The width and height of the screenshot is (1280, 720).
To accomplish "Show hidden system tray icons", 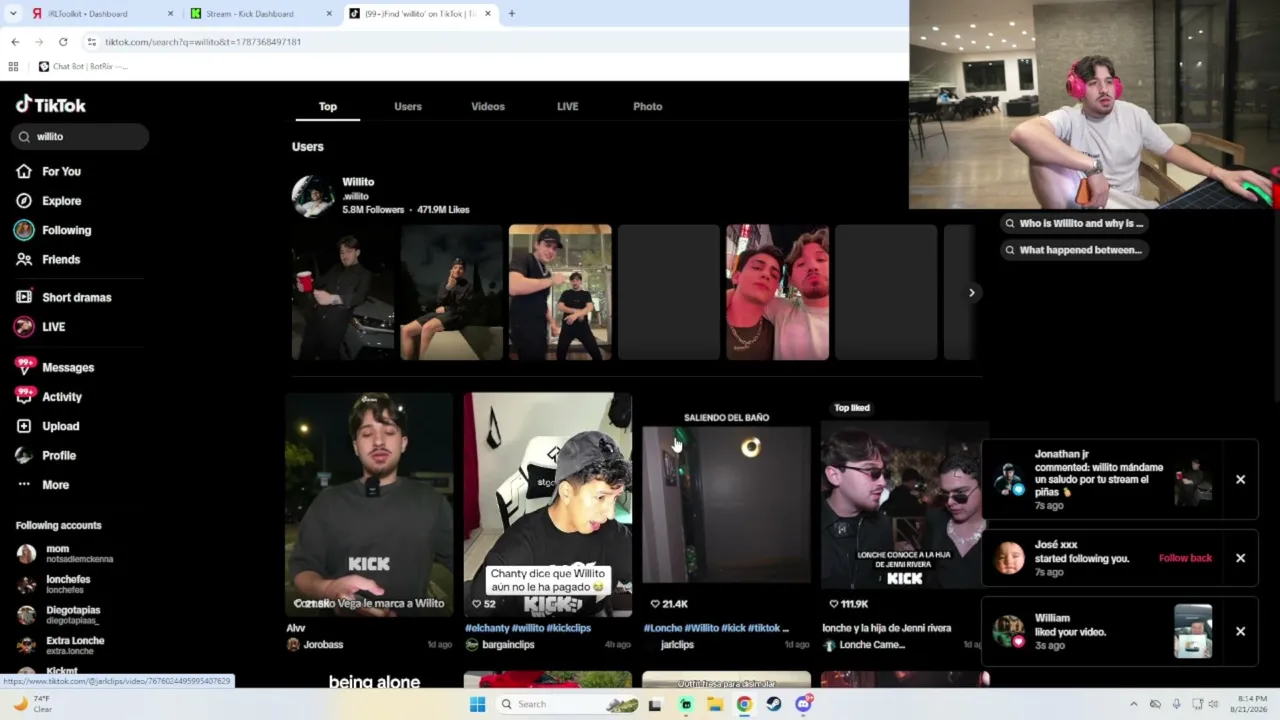I will coord(1133,704).
